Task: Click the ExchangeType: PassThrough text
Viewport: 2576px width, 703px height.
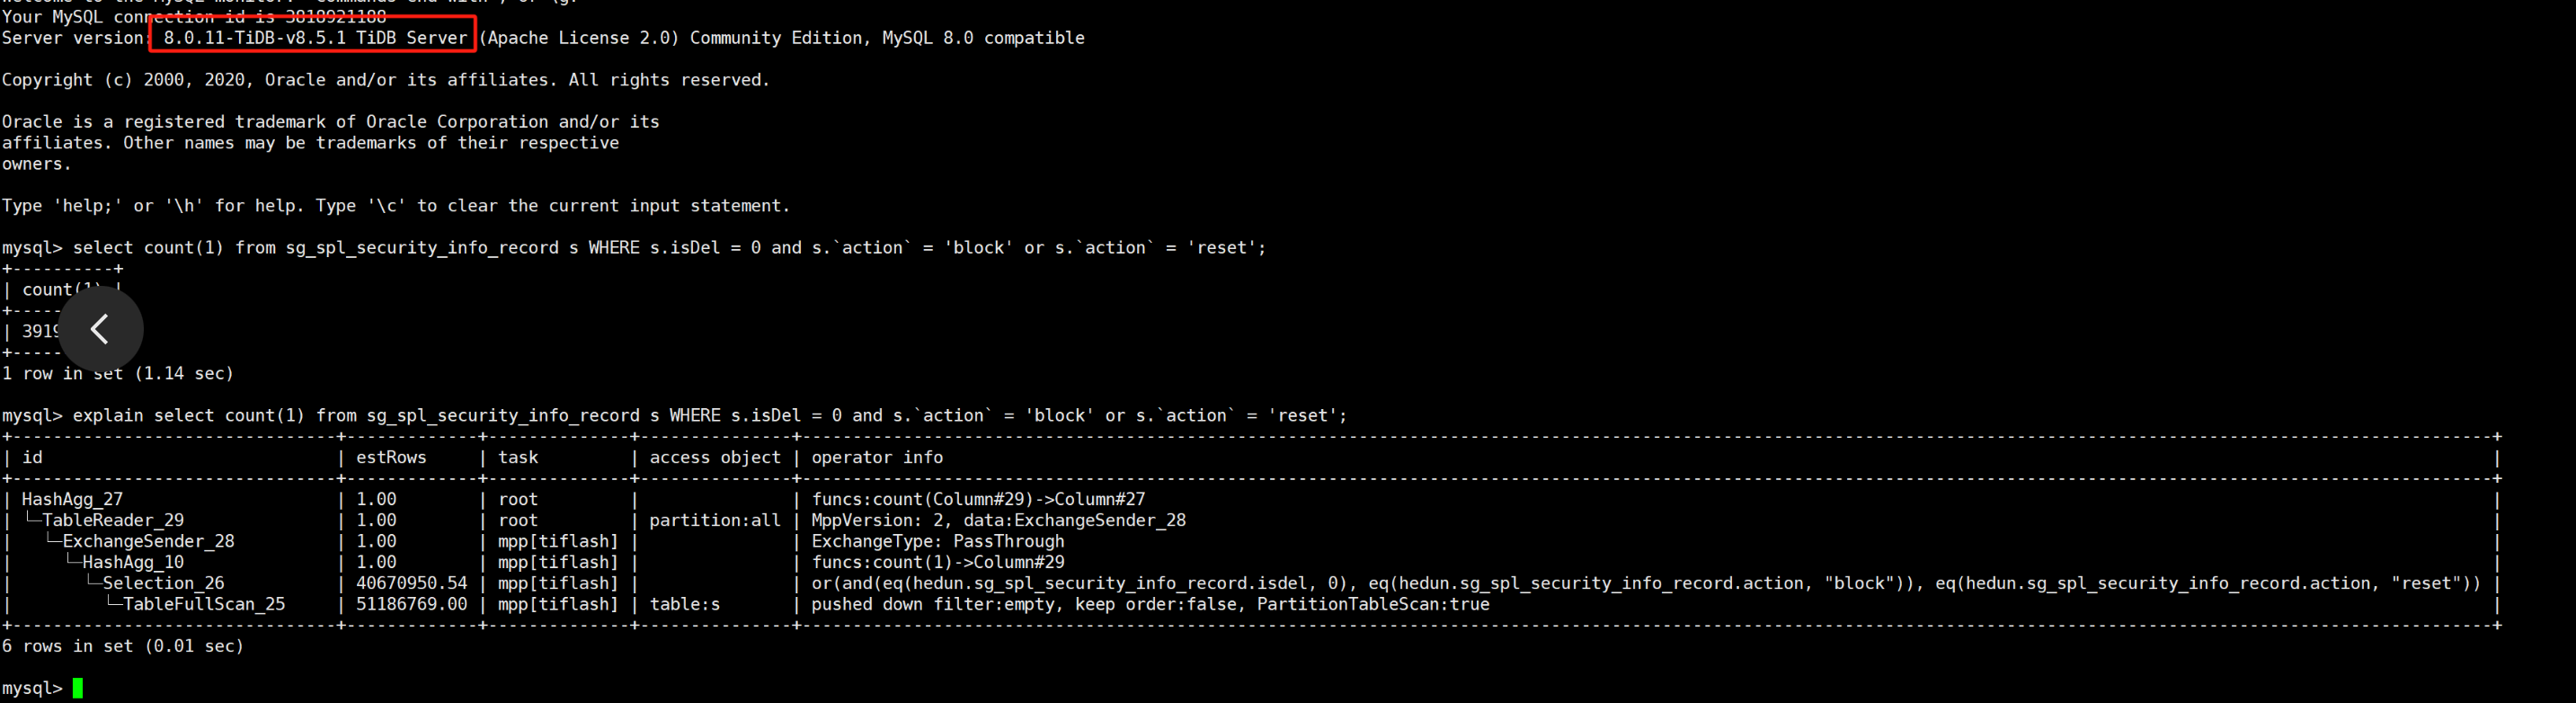Action: click(938, 541)
